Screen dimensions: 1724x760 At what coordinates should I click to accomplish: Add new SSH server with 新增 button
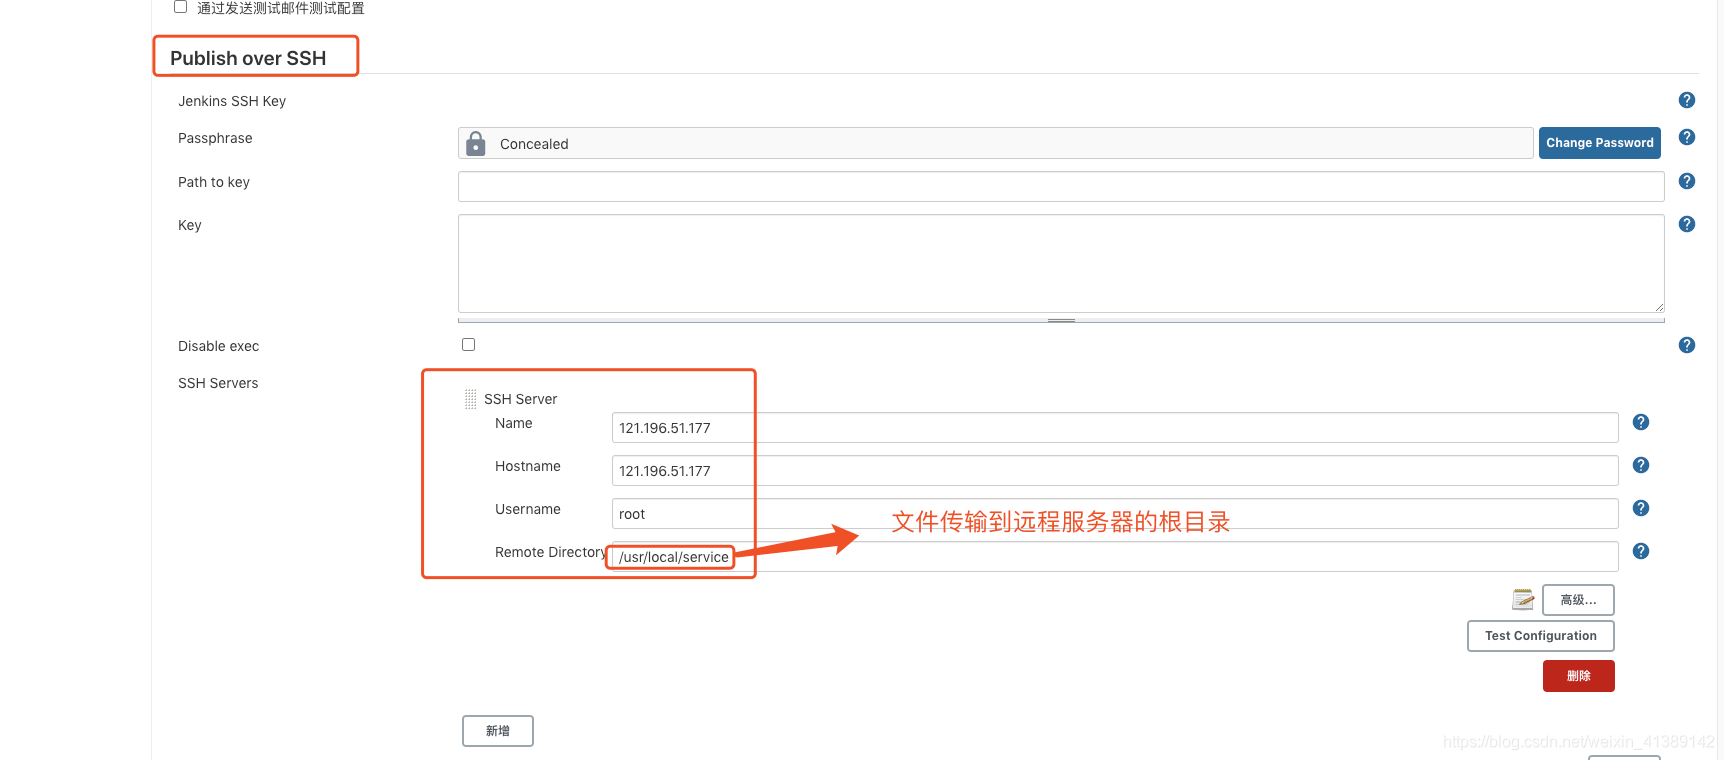pyautogui.click(x=498, y=731)
